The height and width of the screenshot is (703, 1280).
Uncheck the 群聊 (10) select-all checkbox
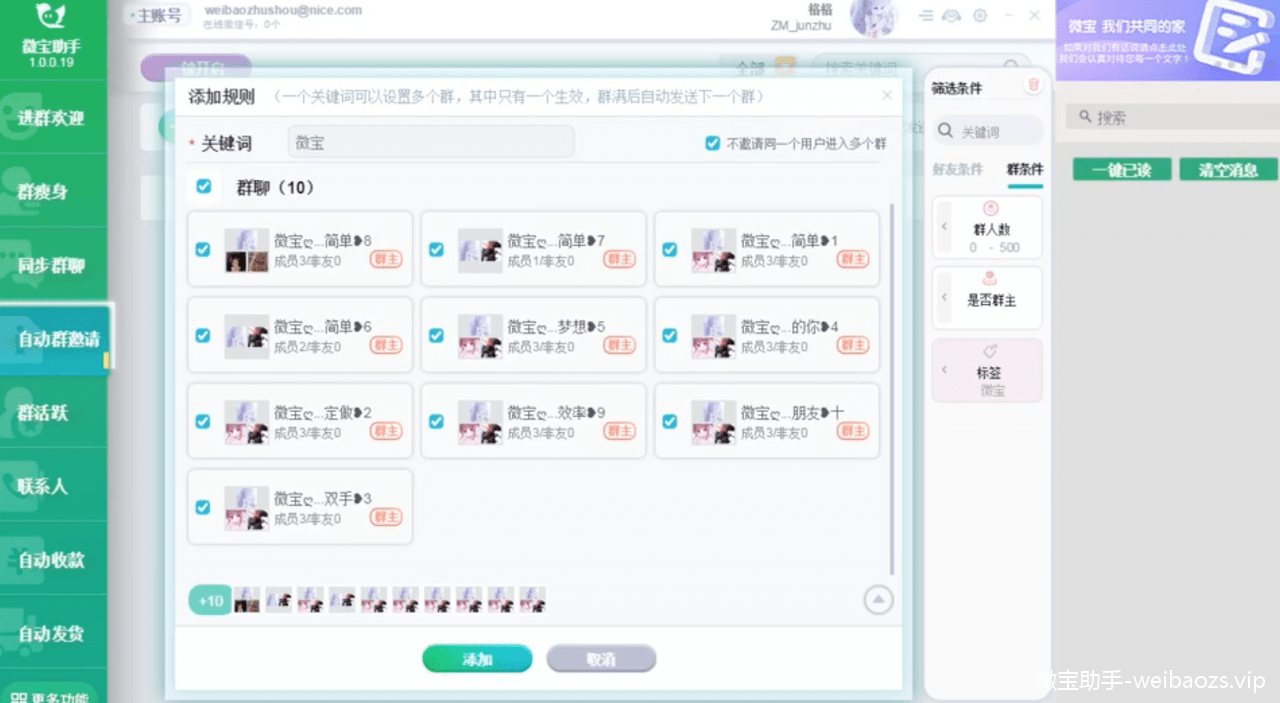click(204, 186)
